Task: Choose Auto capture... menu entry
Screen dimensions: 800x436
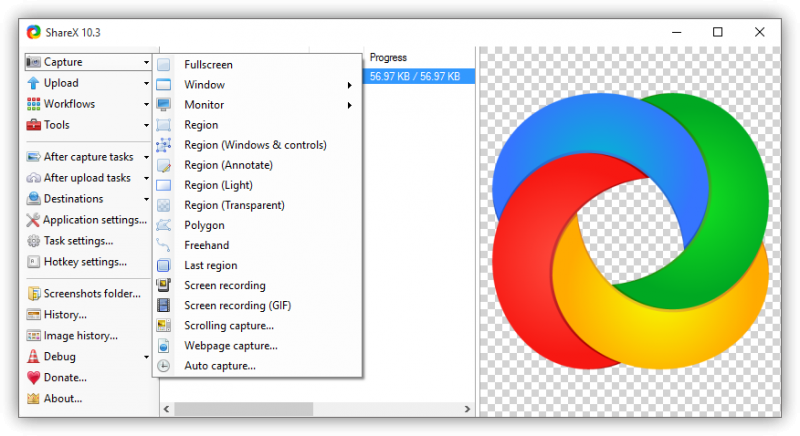Action: [x=258, y=366]
